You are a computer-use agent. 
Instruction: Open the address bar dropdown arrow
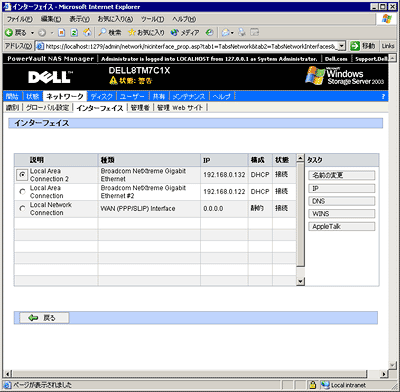(x=342, y=46)
